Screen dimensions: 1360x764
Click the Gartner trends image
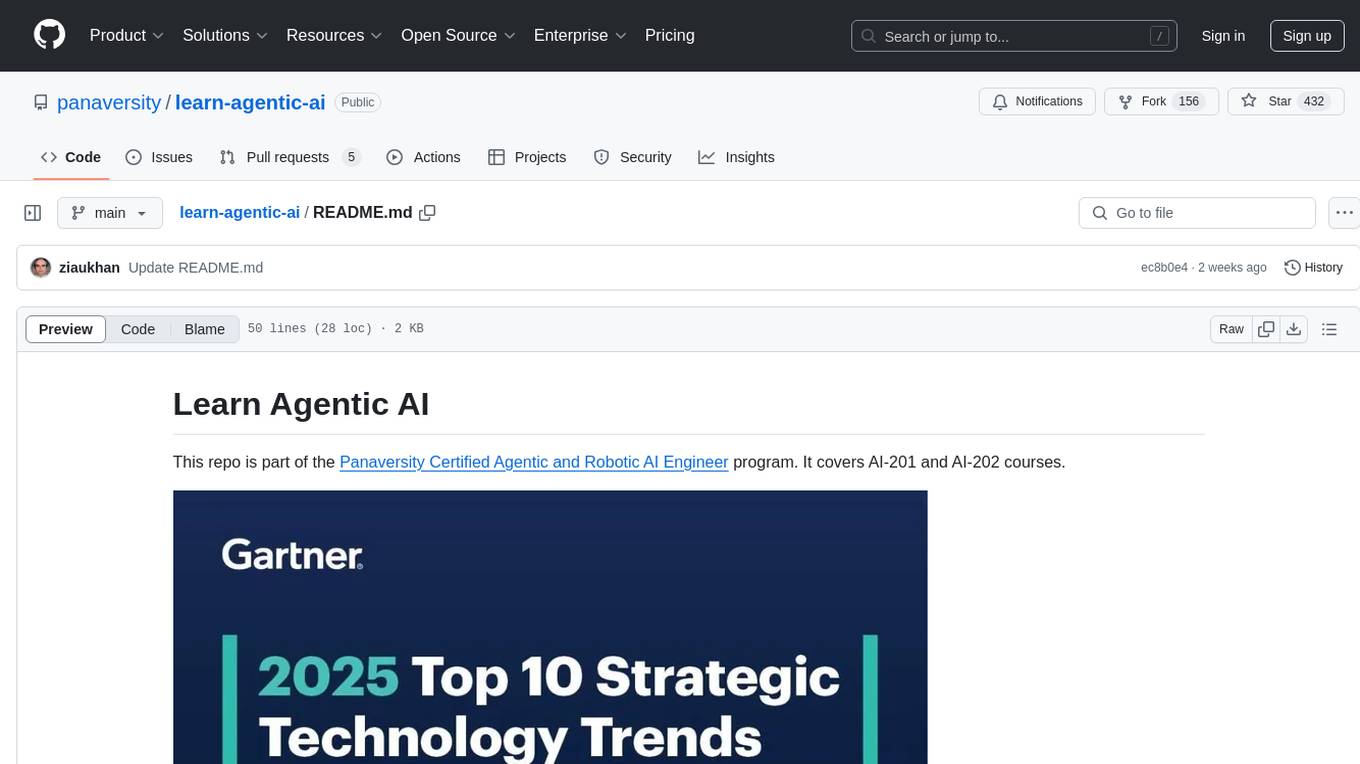pyautogui.click(x=550, y=627)
